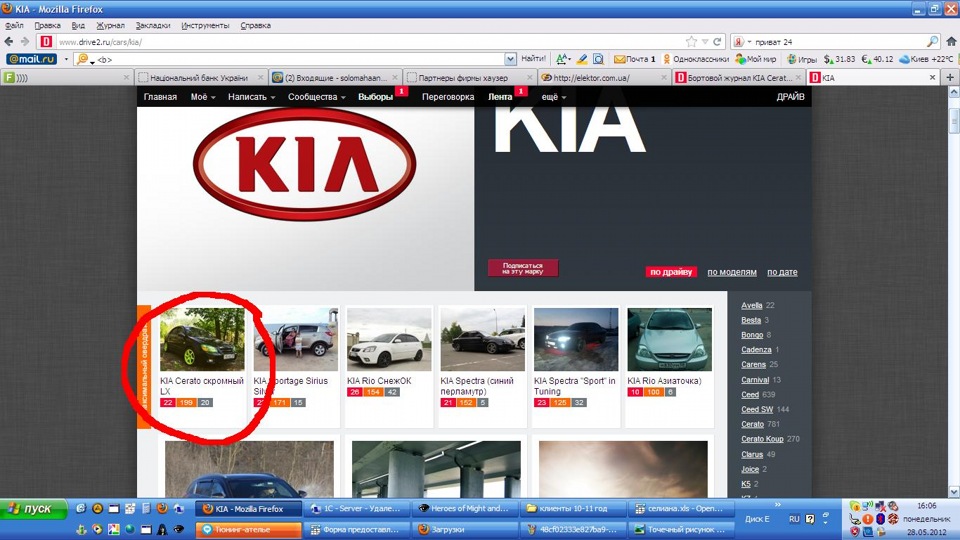This screenshot has width=960, height=540.
Task: Click the Forward navigation arrow
Action: pos(24,42)
